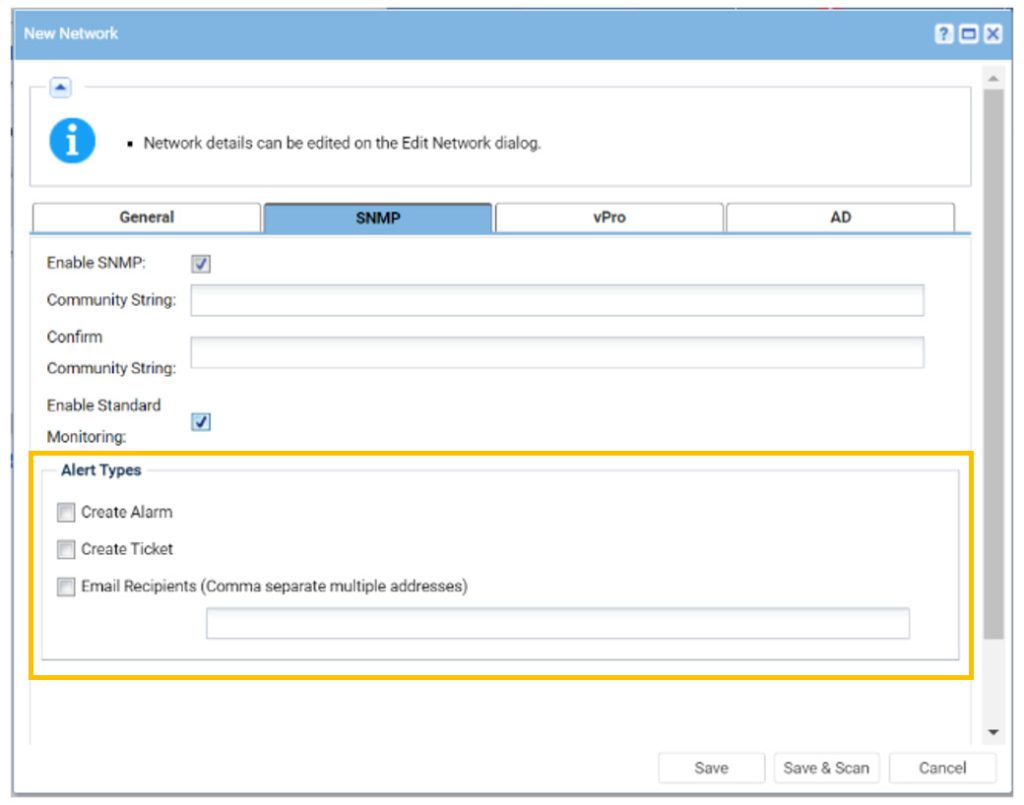Close the New Network dialog
1024x805 pixels.
[x=993, y=33]
